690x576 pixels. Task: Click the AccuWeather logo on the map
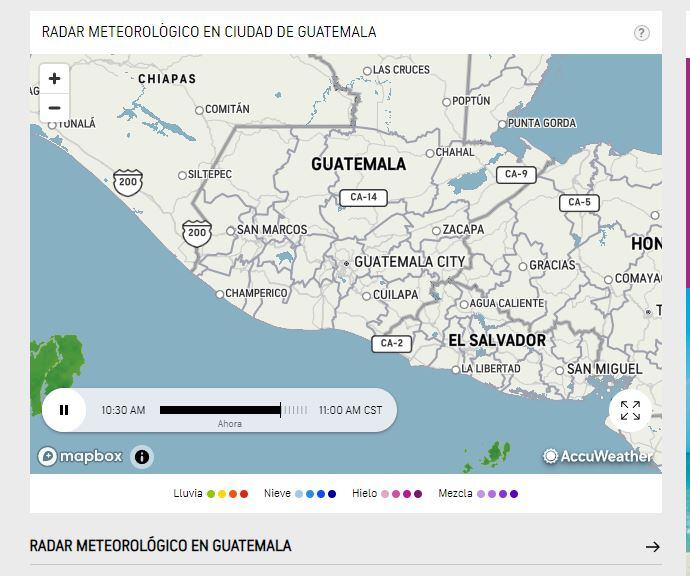point(598,456)
